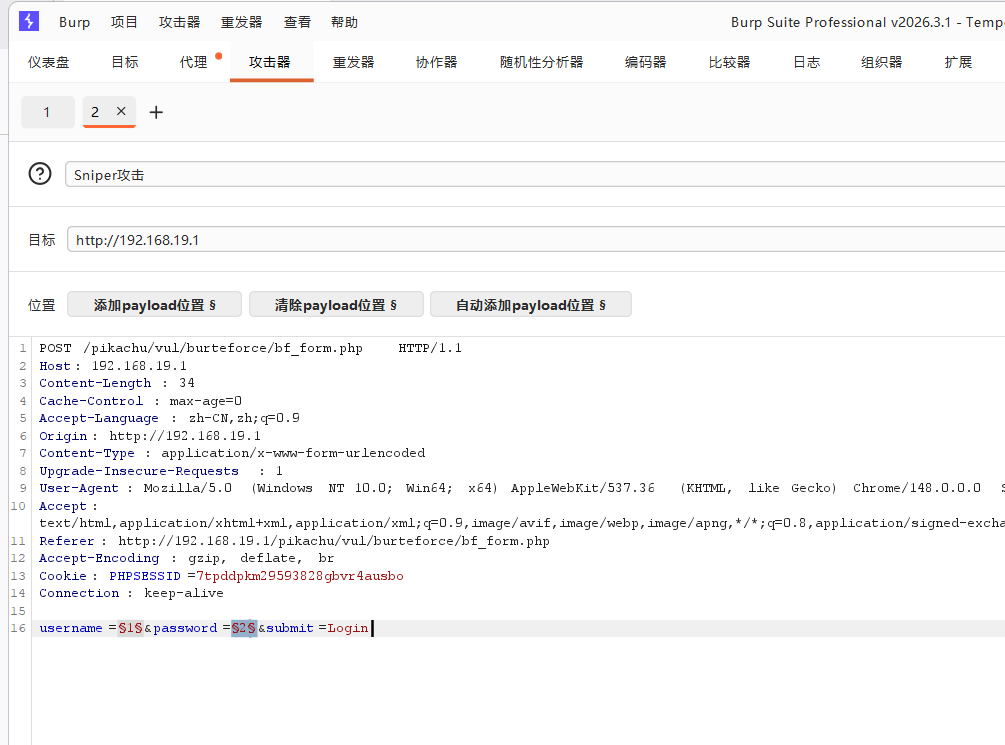The image size is (1005, 745).
Task: Click the Cache-Control header line
Action: coord(140,401)
